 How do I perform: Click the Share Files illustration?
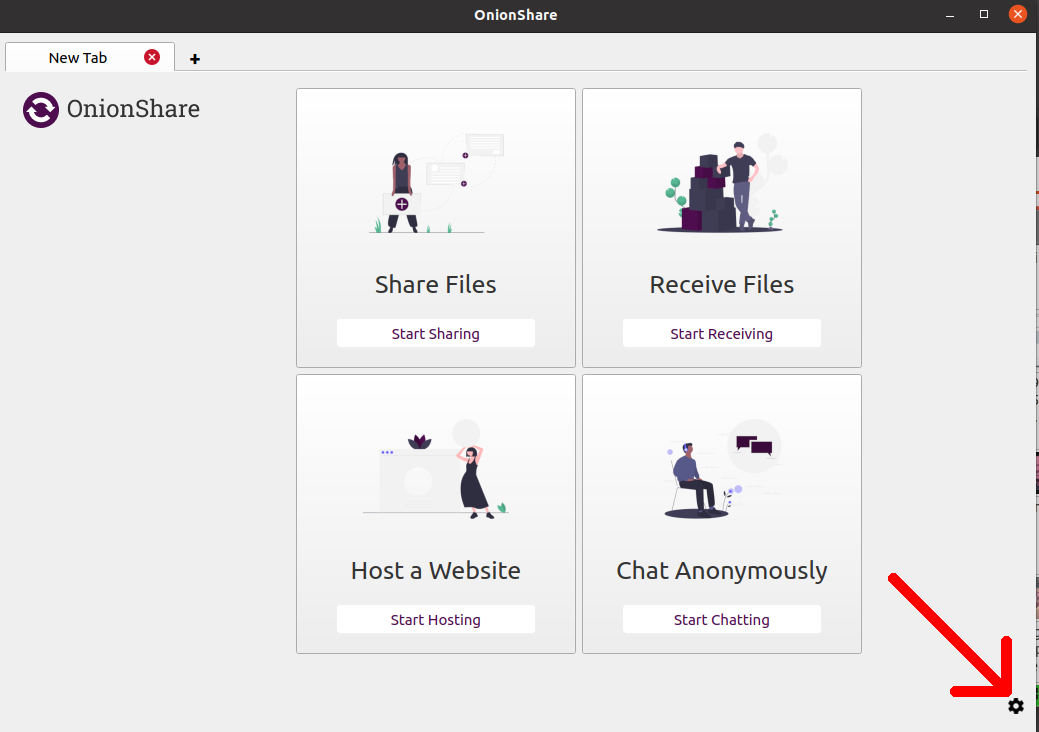[436, 182]
